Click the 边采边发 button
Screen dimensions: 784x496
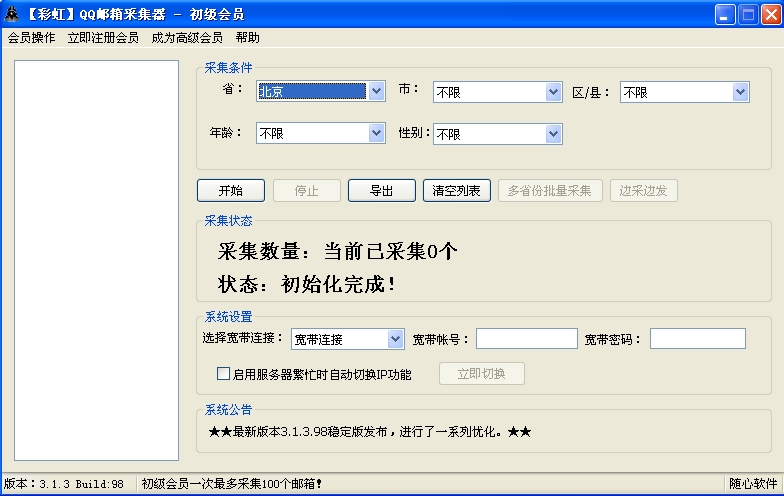[644, 190]
